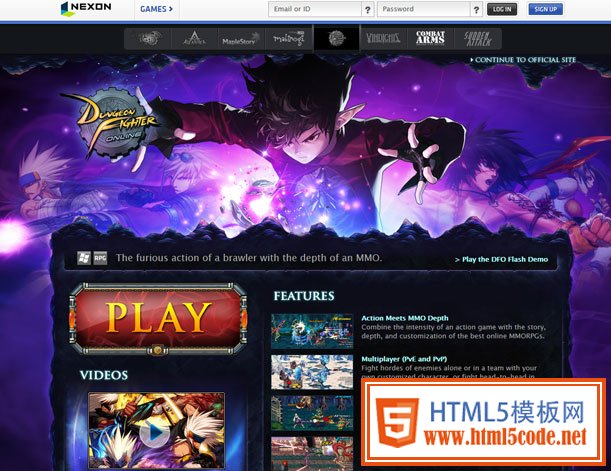The image size is (611, 471).
Task: Click the SIGN UP button
Action: pyautogui.click(x=546, y=9)
